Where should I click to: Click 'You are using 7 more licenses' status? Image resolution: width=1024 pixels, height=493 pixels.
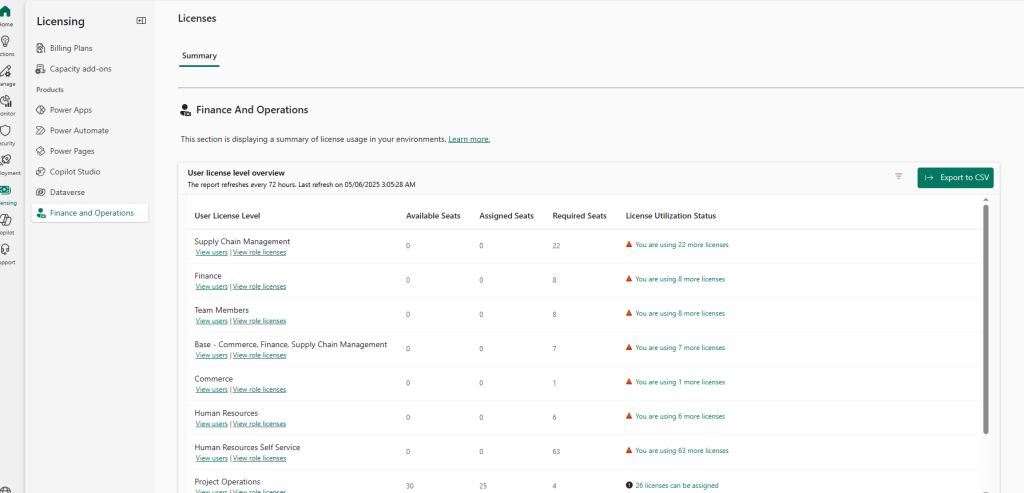click(x=680, y=348)
